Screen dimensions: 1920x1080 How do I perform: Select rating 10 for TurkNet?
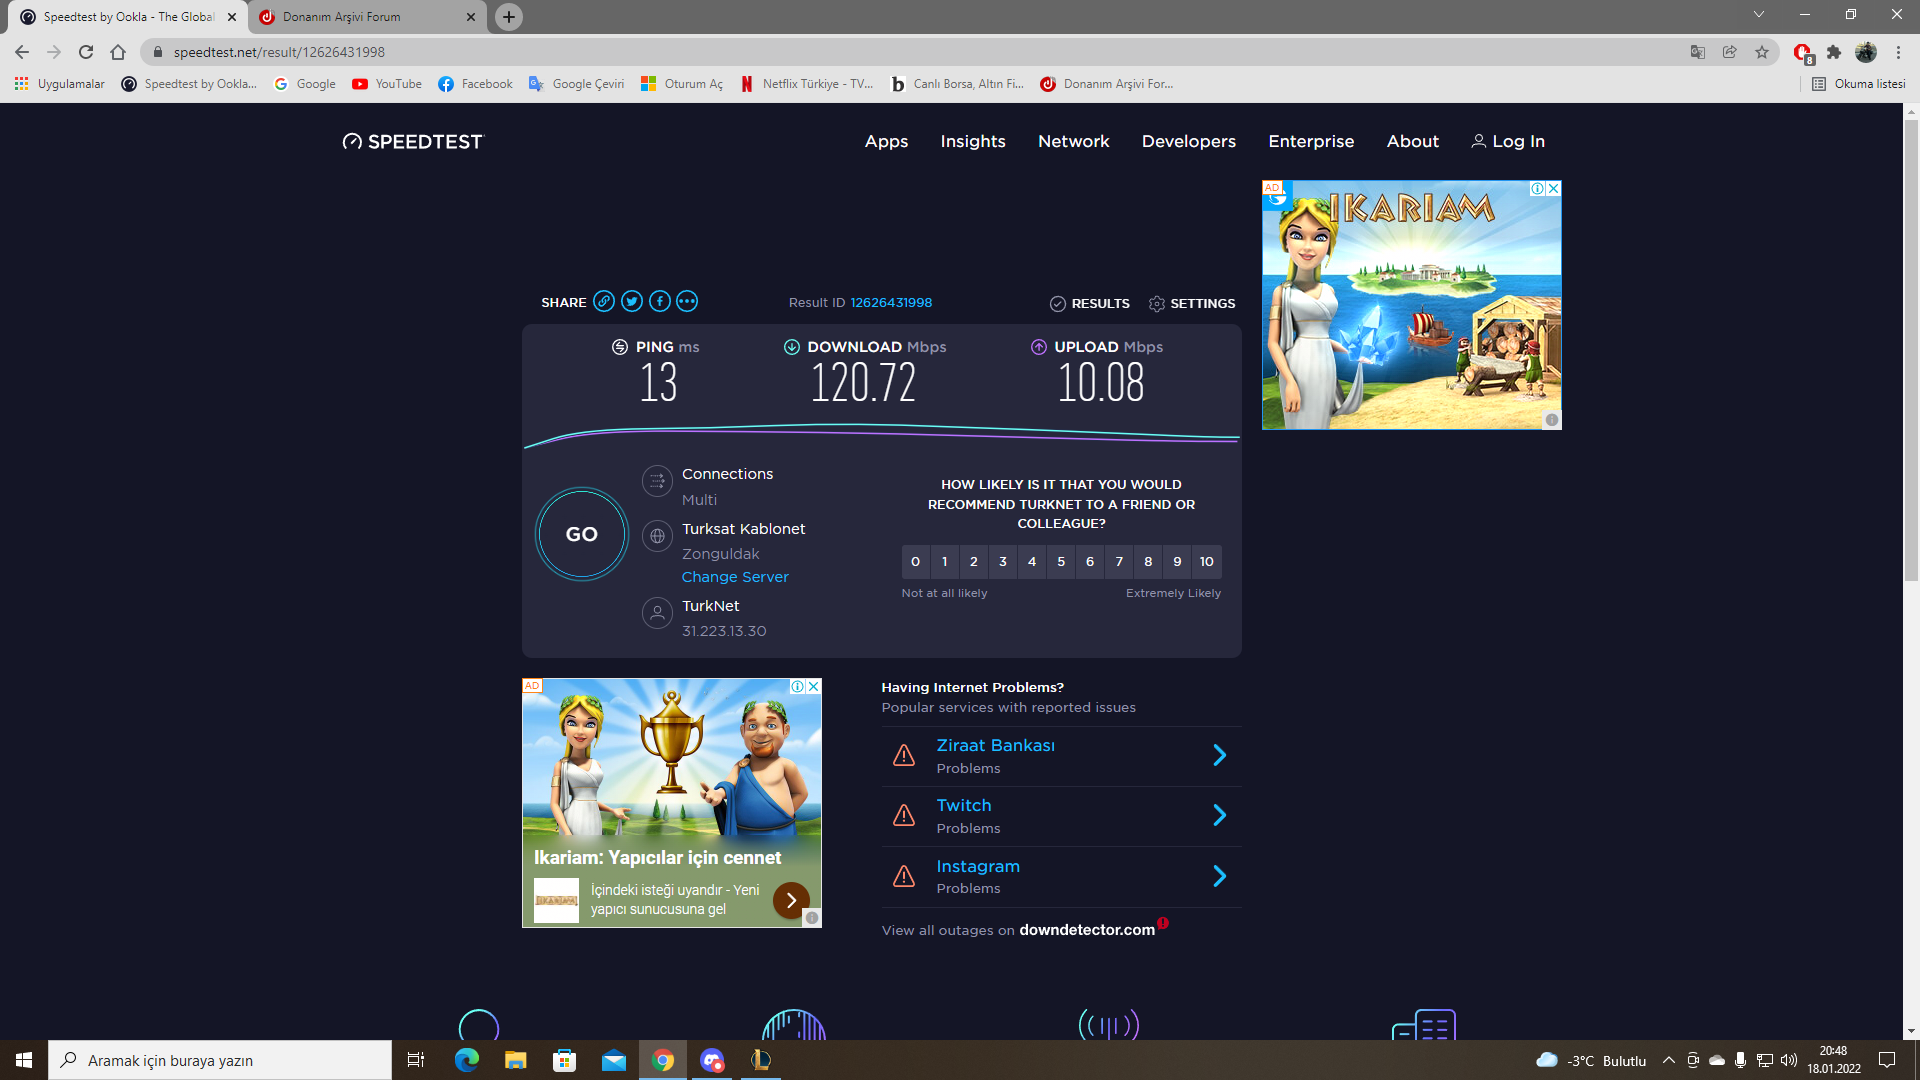point(1206,562)
